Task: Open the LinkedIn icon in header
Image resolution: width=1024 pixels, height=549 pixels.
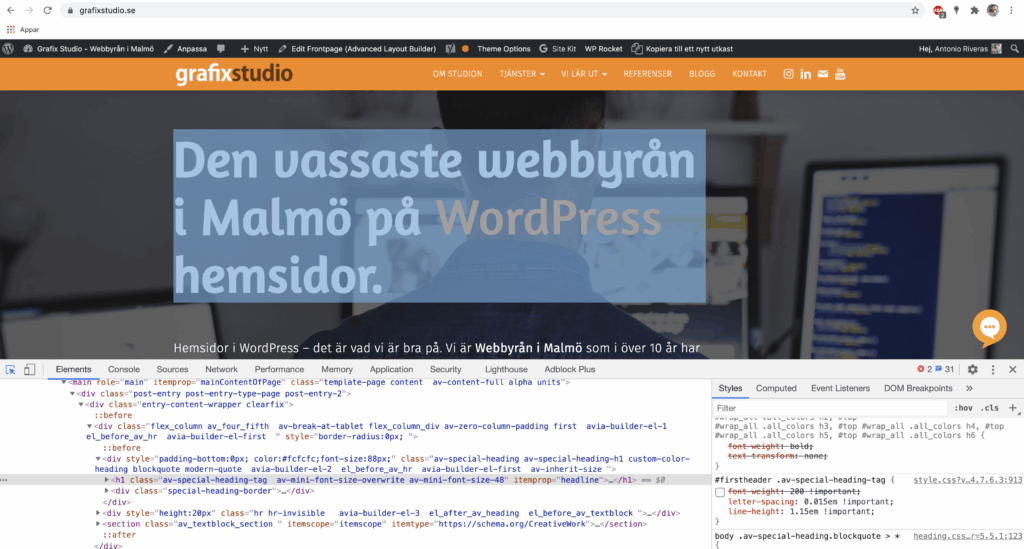Action: pos(805,74)
